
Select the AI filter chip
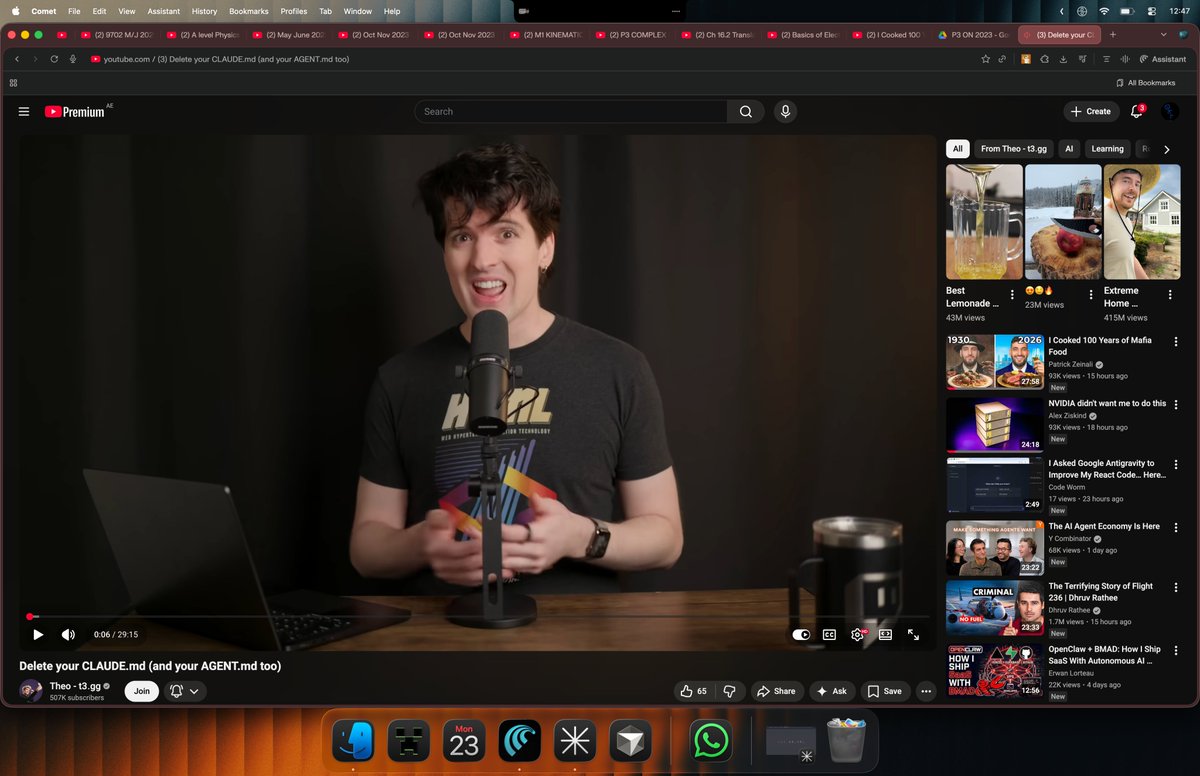(x=1069, y=149)
